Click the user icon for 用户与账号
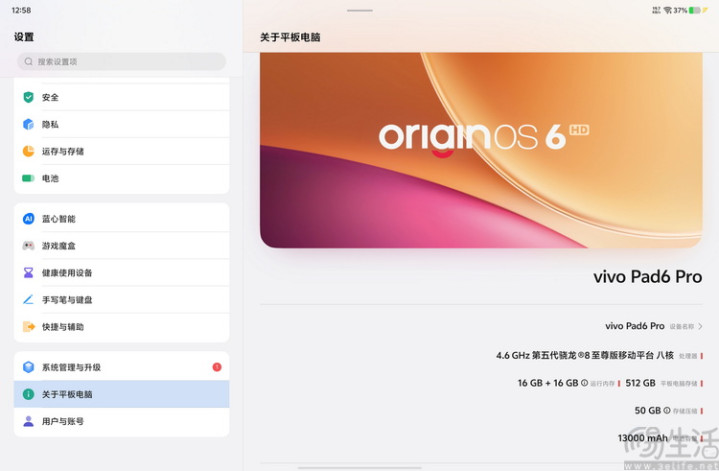The image size is (719, 471). (x=28, y=421)
